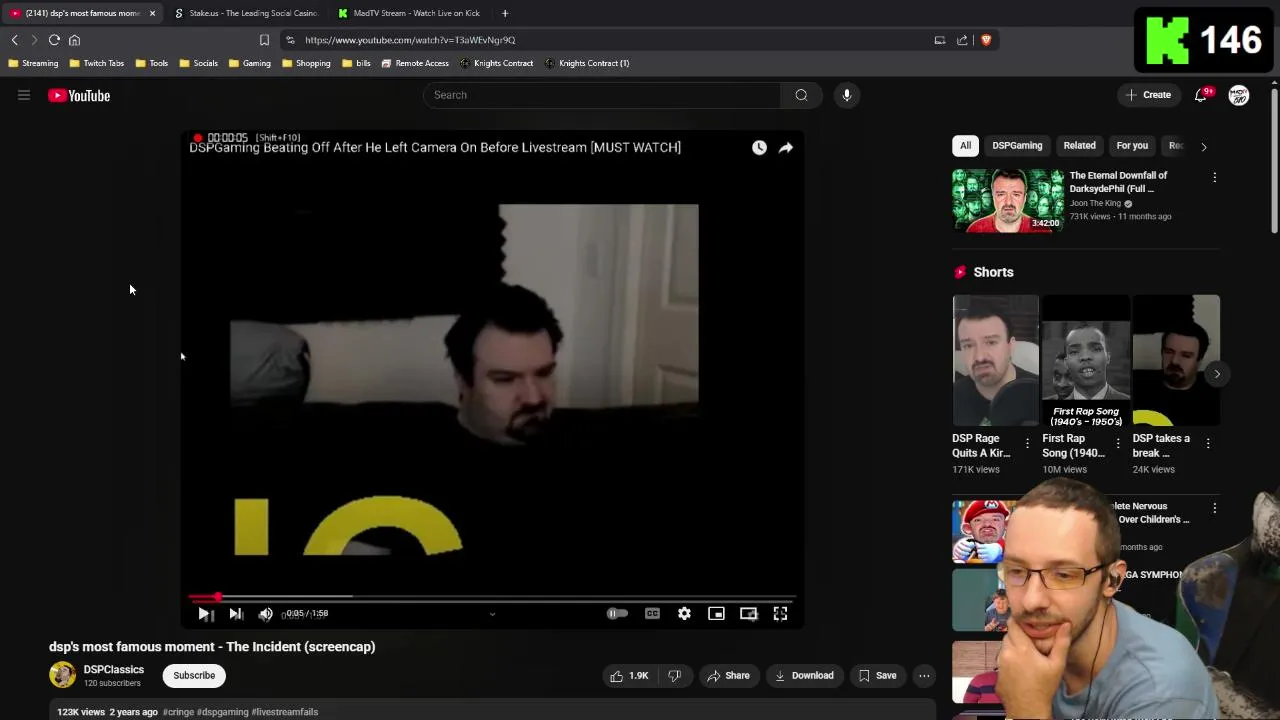This screenshot has width=1280, height=720.
Task: Toggle closed captions in player
Action: click(652, 614)
